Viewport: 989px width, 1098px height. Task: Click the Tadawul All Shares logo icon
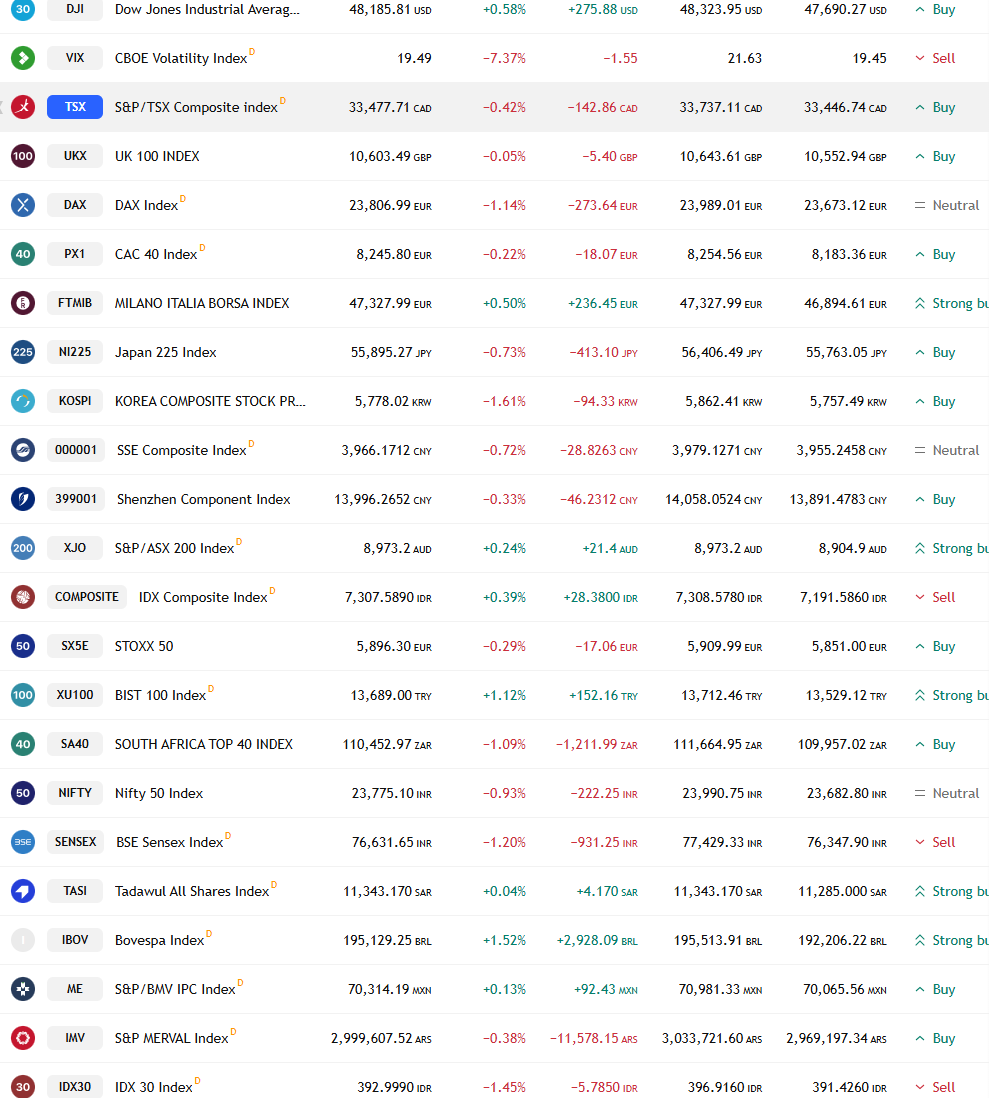click(x=23, y=891)
